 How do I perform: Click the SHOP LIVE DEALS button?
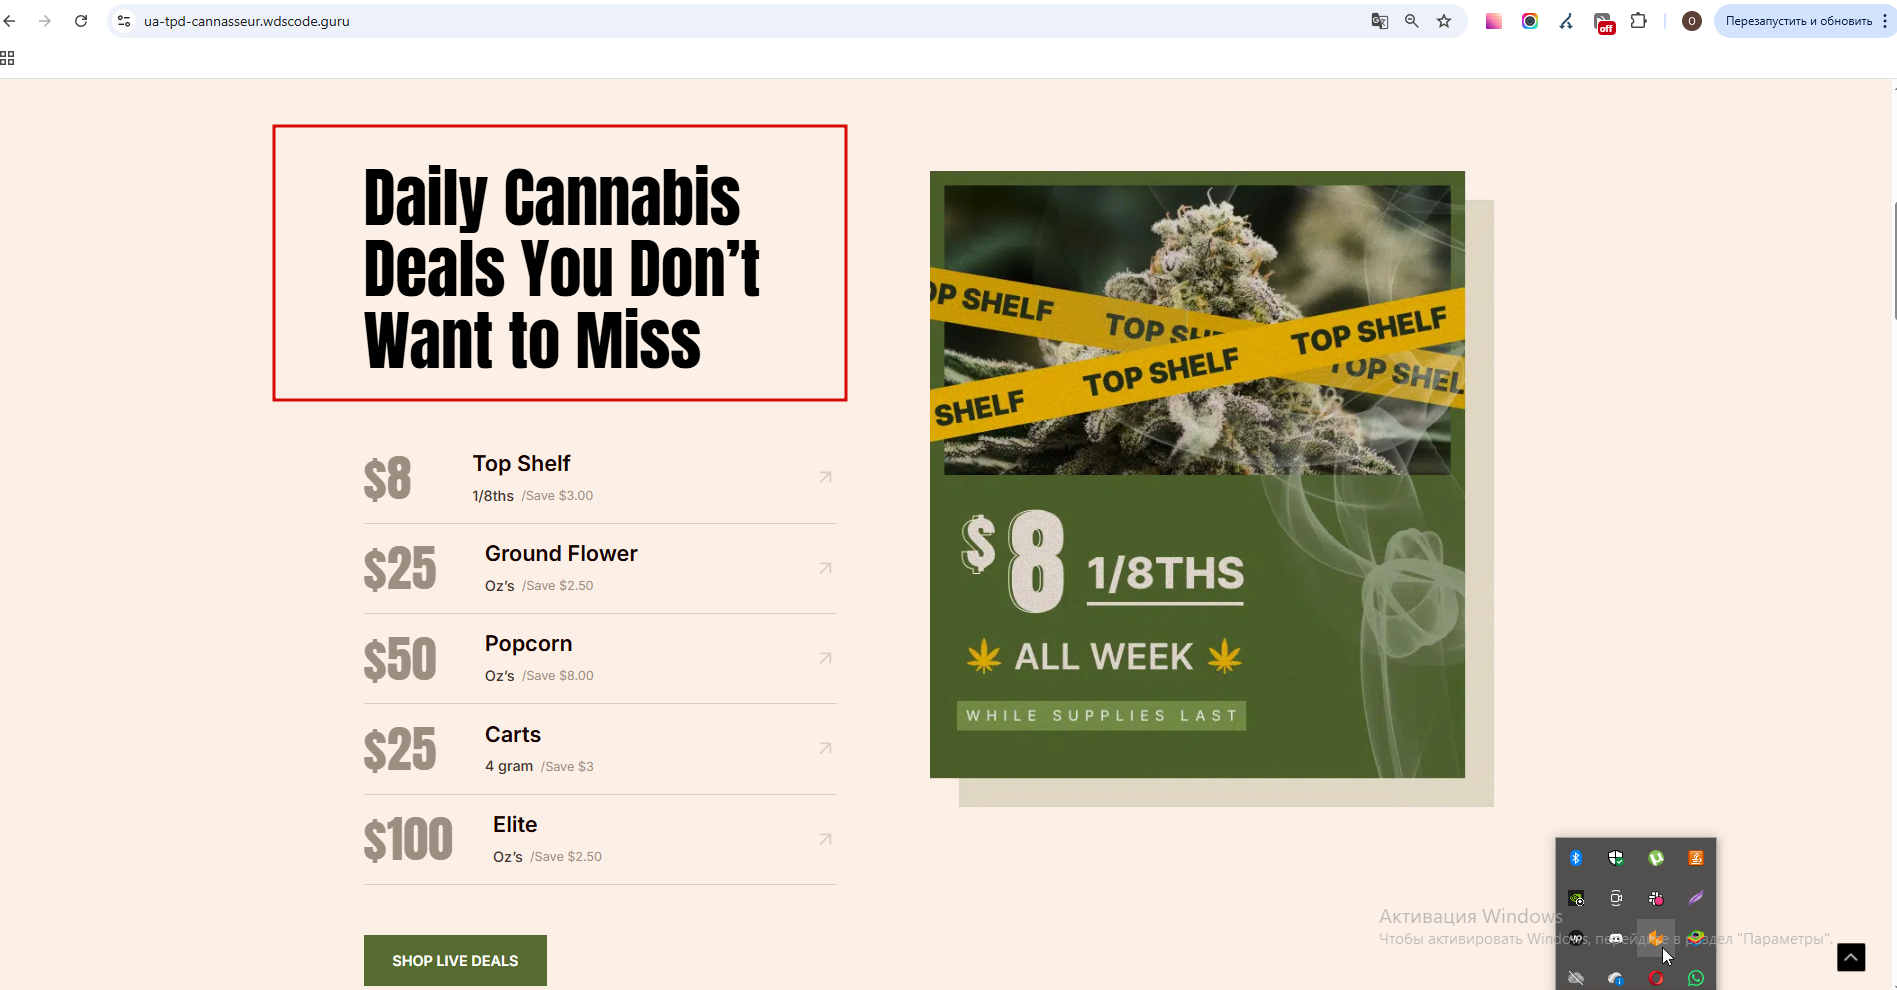click(x=455, y=960)
